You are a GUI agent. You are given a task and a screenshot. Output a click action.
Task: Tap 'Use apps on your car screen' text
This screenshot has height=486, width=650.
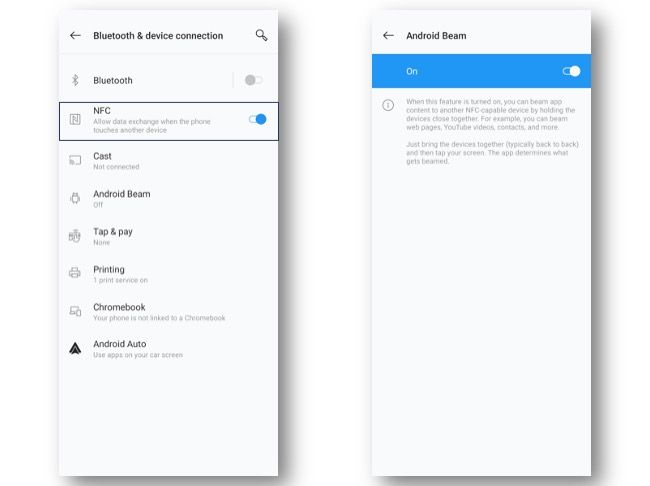coord(138,355)
